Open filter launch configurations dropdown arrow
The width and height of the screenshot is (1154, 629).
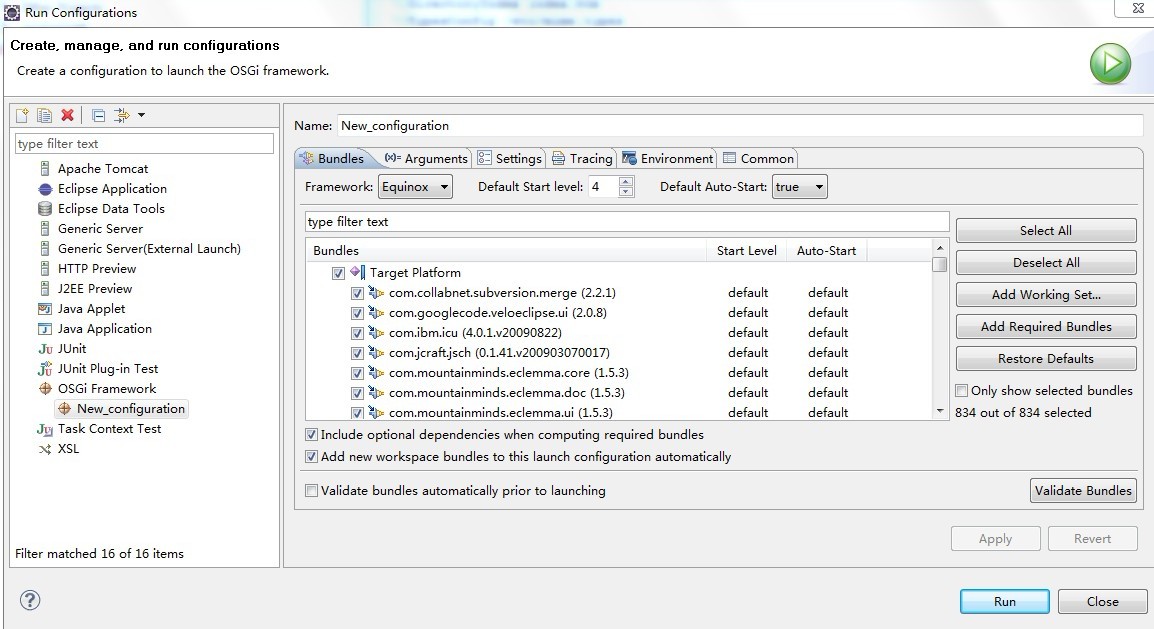point(141,116)
